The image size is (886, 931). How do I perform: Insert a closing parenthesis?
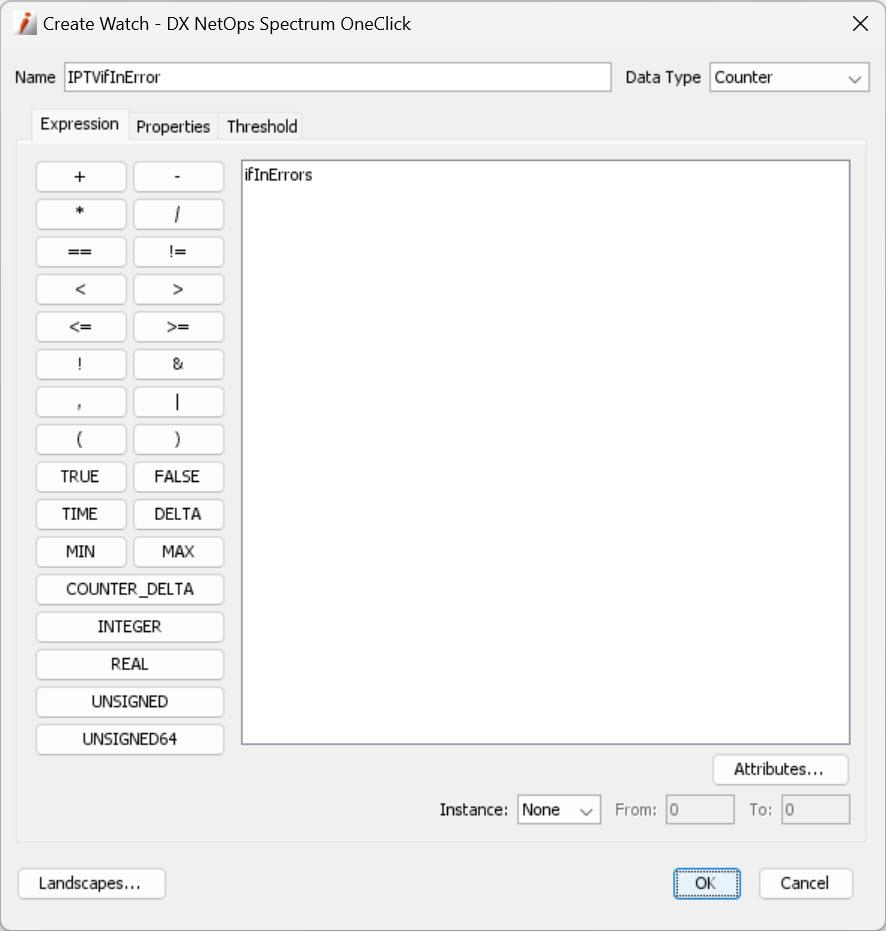(178, 439)
